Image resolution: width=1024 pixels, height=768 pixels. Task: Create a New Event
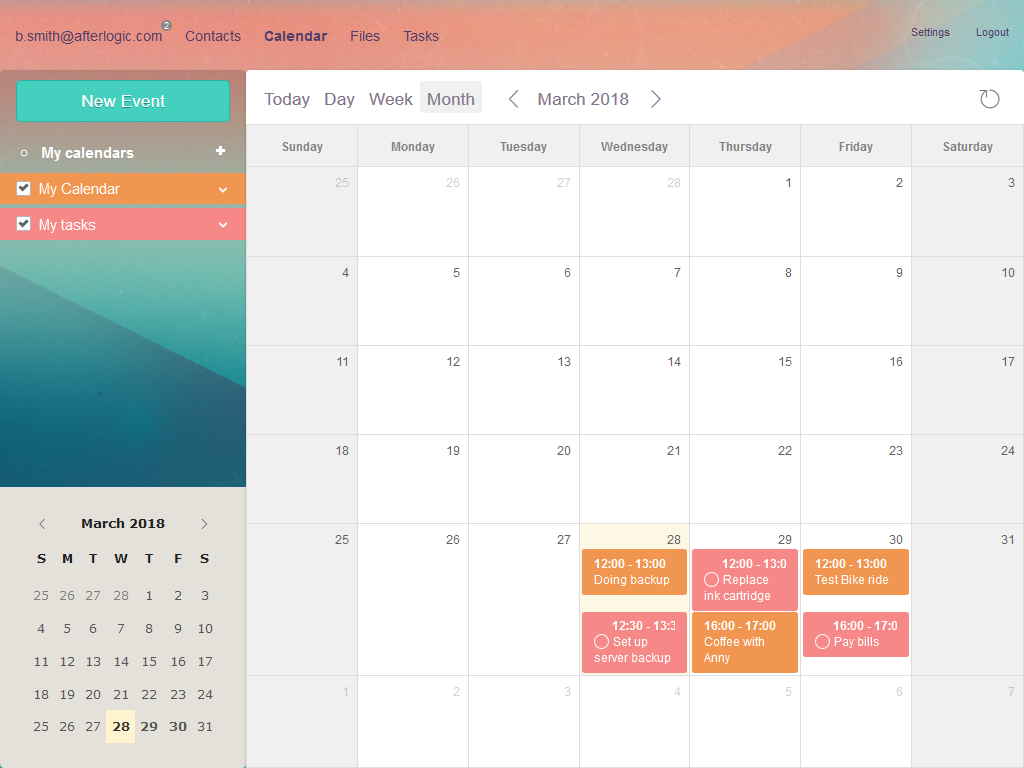(123, 101)
